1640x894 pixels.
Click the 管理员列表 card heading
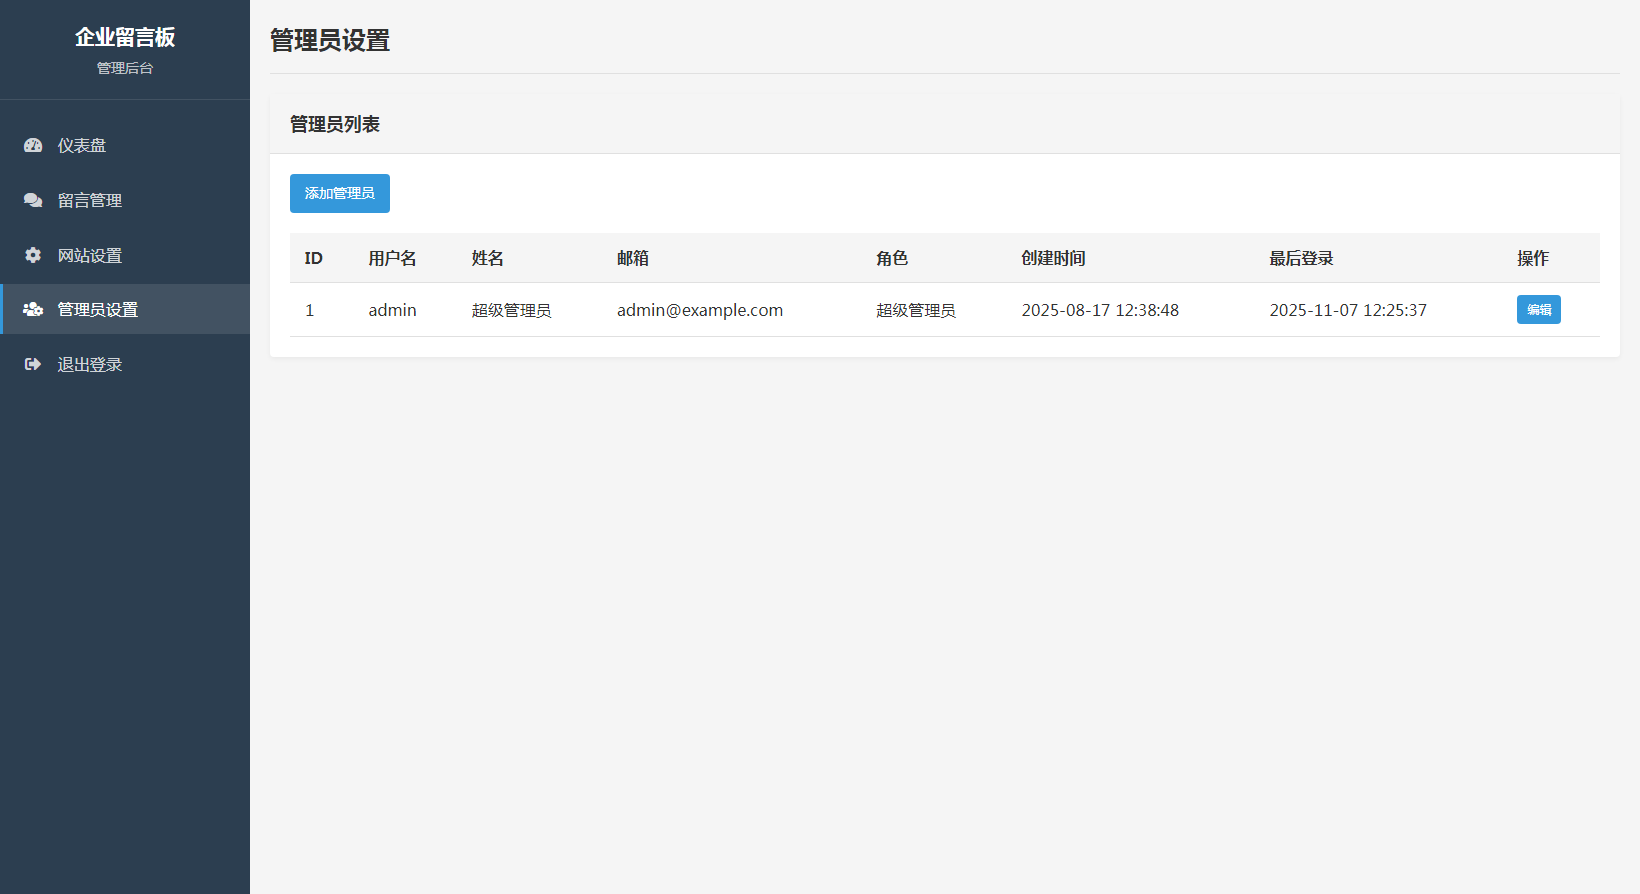[335, 124]
